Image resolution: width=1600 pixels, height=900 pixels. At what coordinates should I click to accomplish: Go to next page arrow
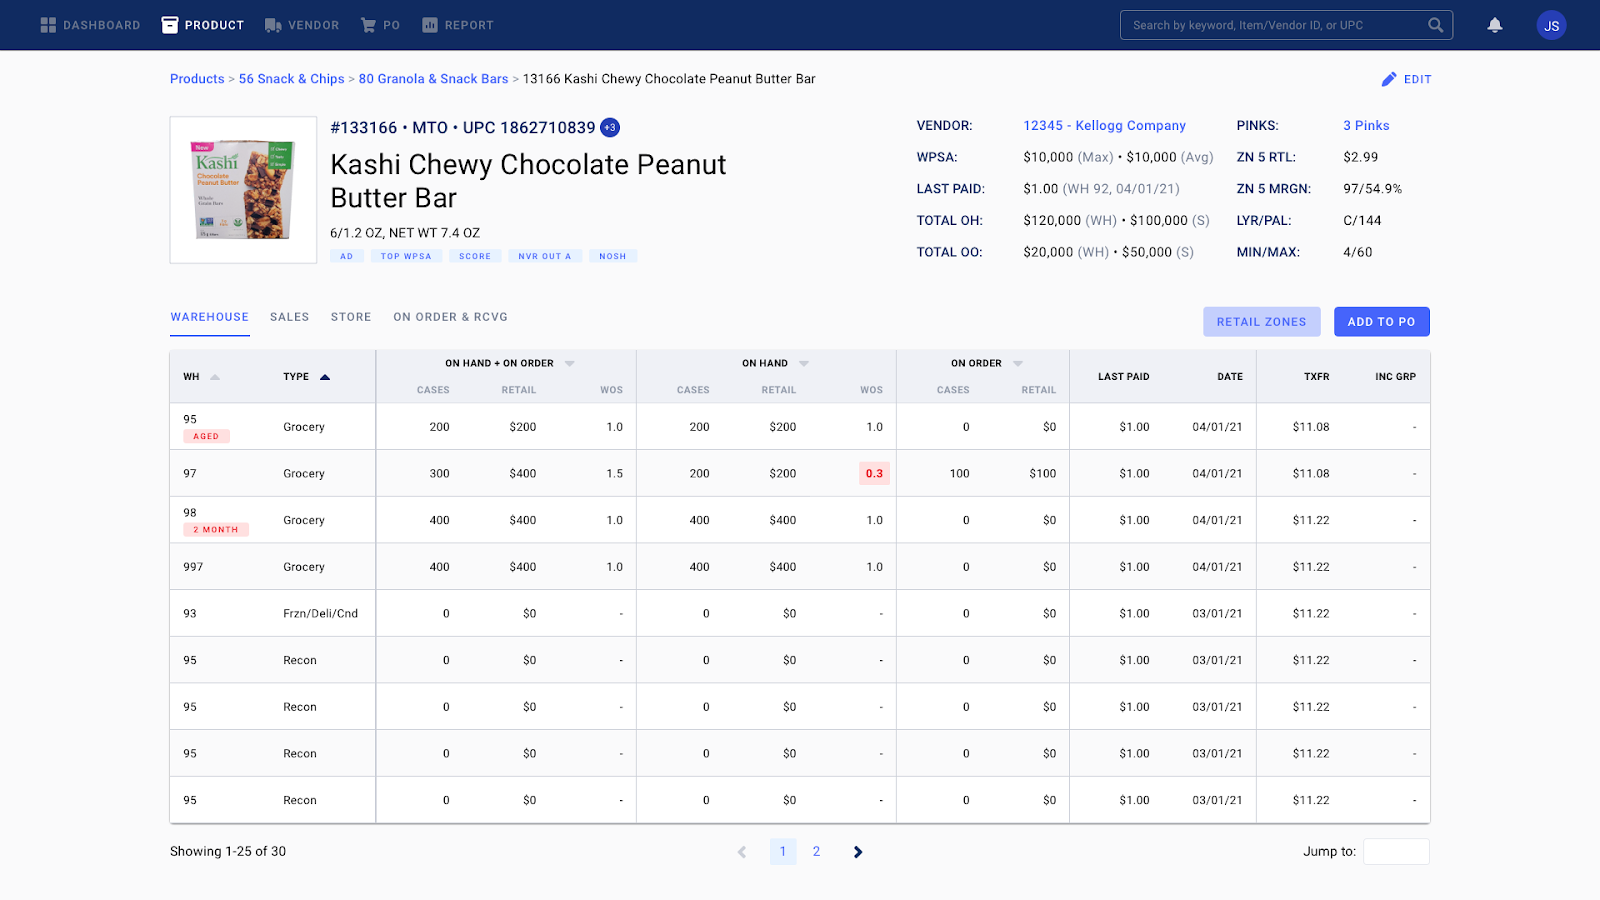(x=858, y=852)
